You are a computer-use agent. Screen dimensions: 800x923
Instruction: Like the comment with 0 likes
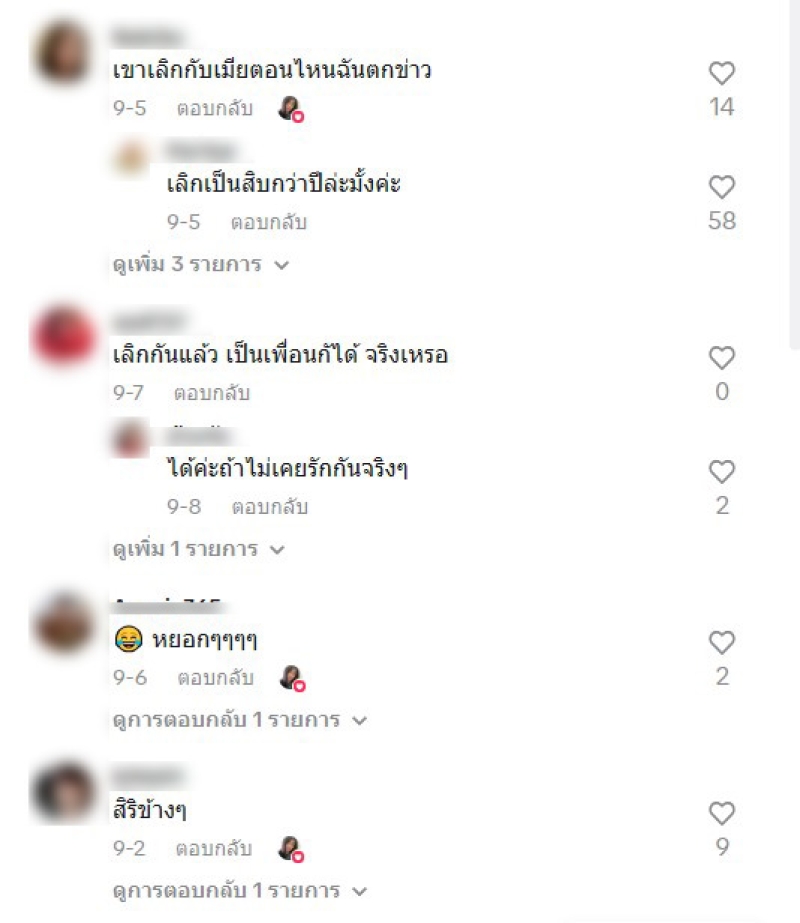coord(721,358)
